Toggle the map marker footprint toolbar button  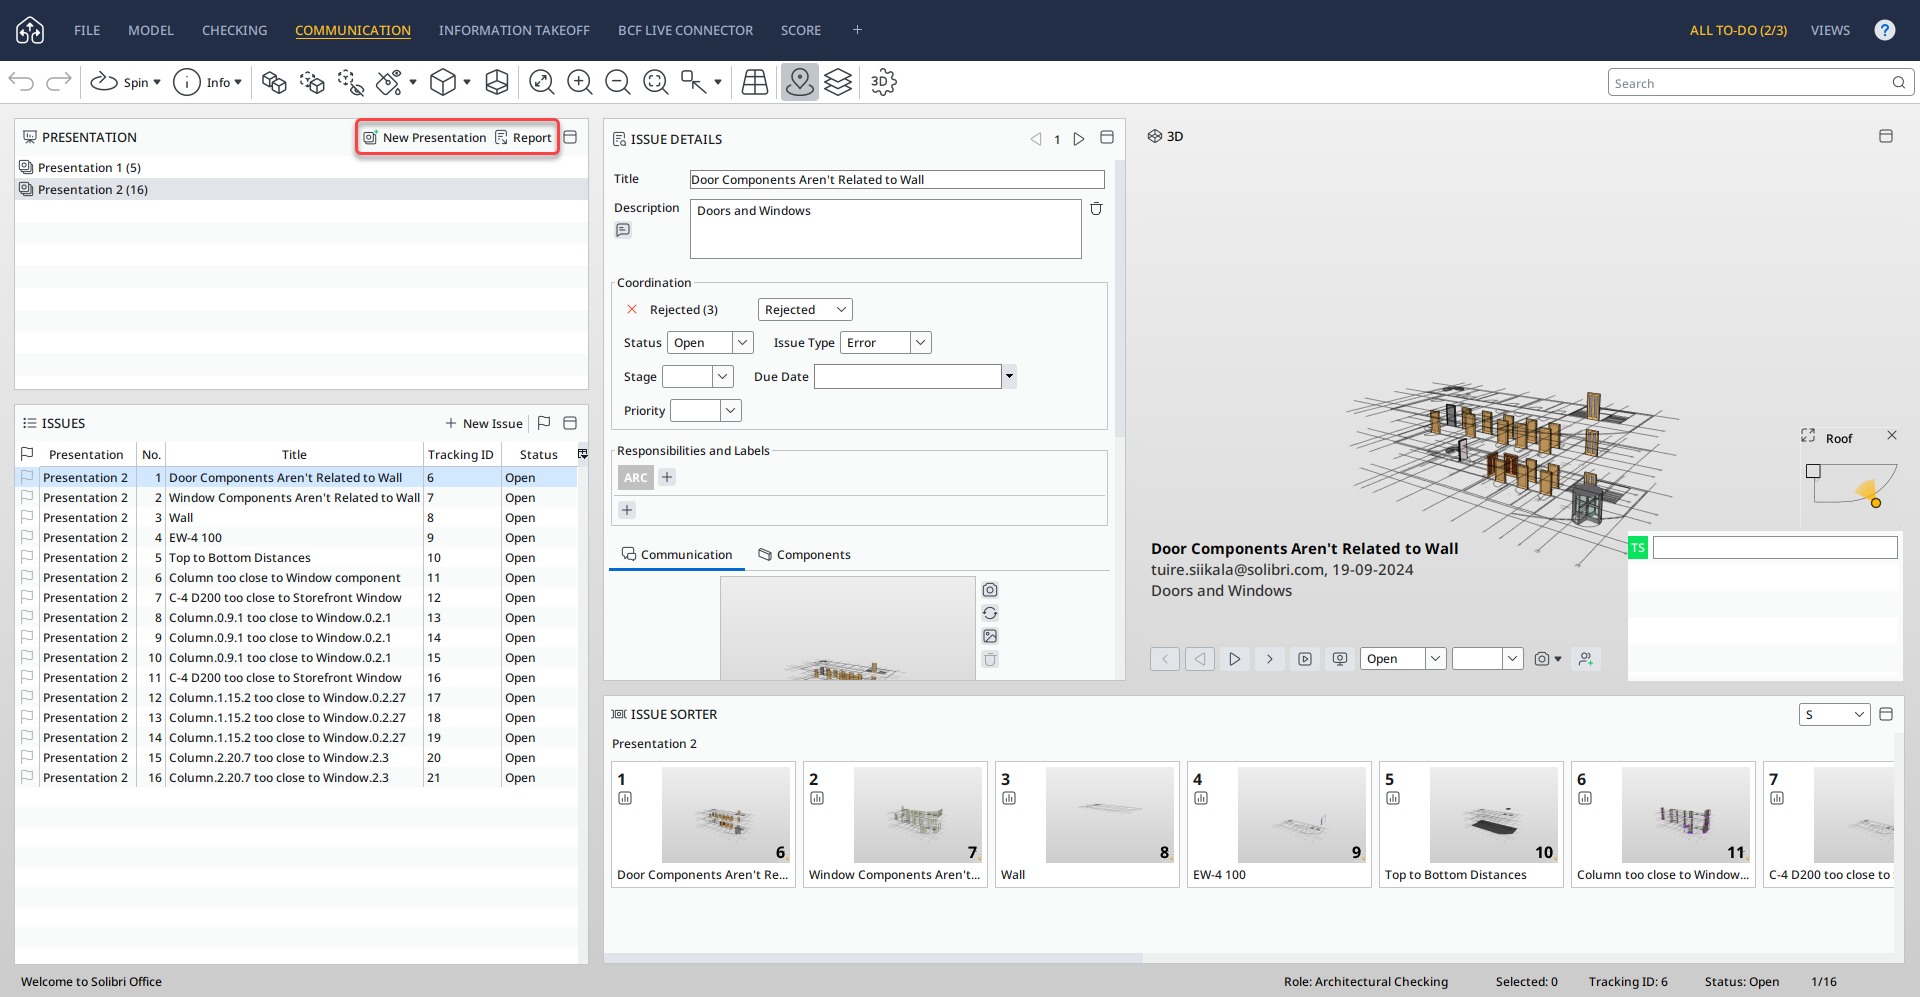799,82
